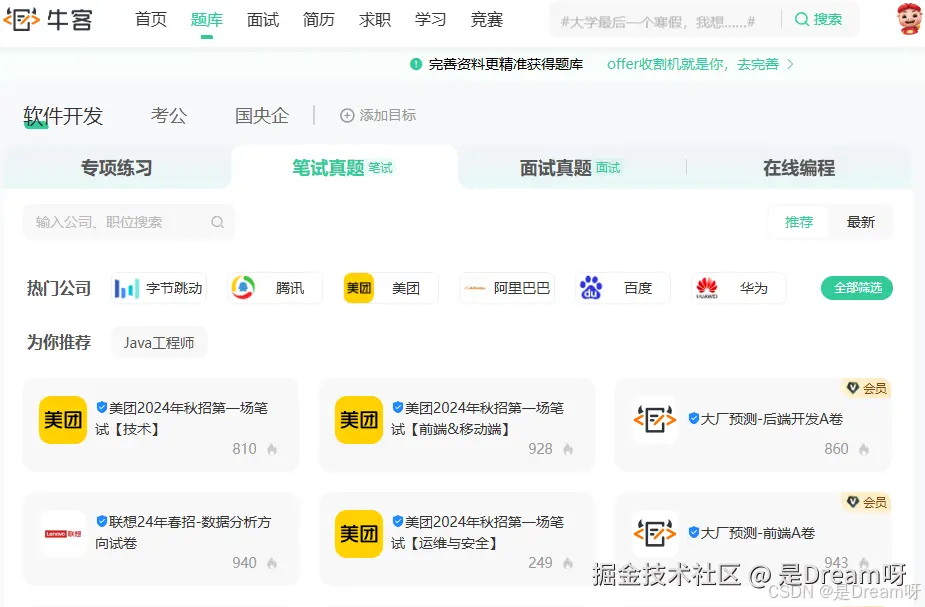The image size is (925, 607).
Task: Focus the 输入公司、职位搜索 input field
Action: tap(129, 222)
